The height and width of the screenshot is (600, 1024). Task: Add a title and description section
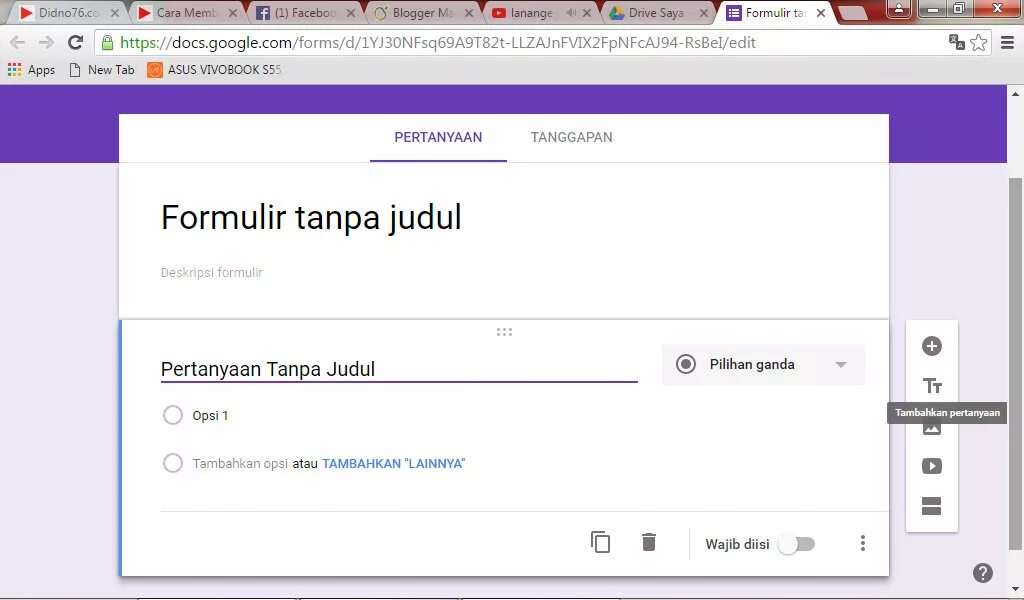931,386
